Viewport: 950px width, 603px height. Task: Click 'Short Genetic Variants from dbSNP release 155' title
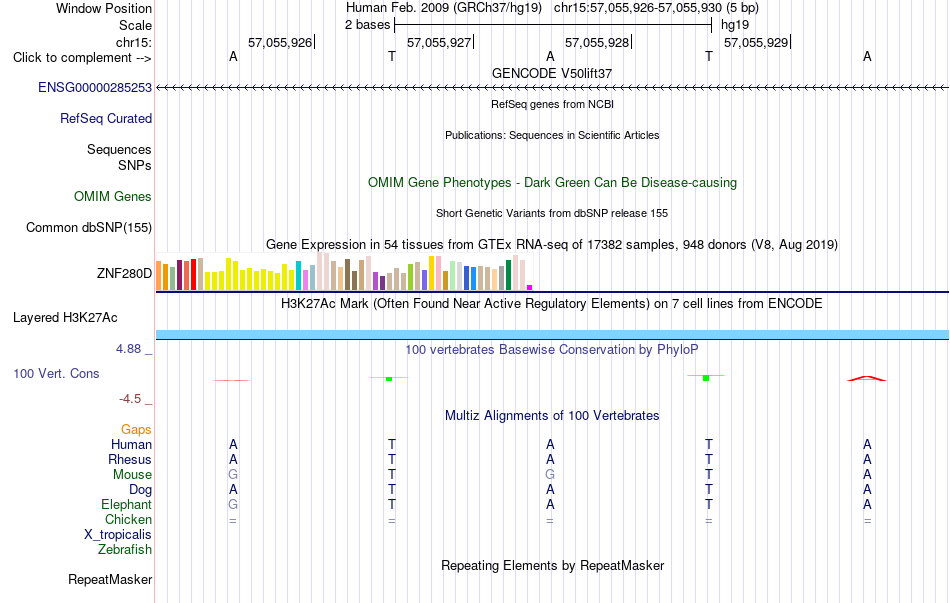click(552, 213)
